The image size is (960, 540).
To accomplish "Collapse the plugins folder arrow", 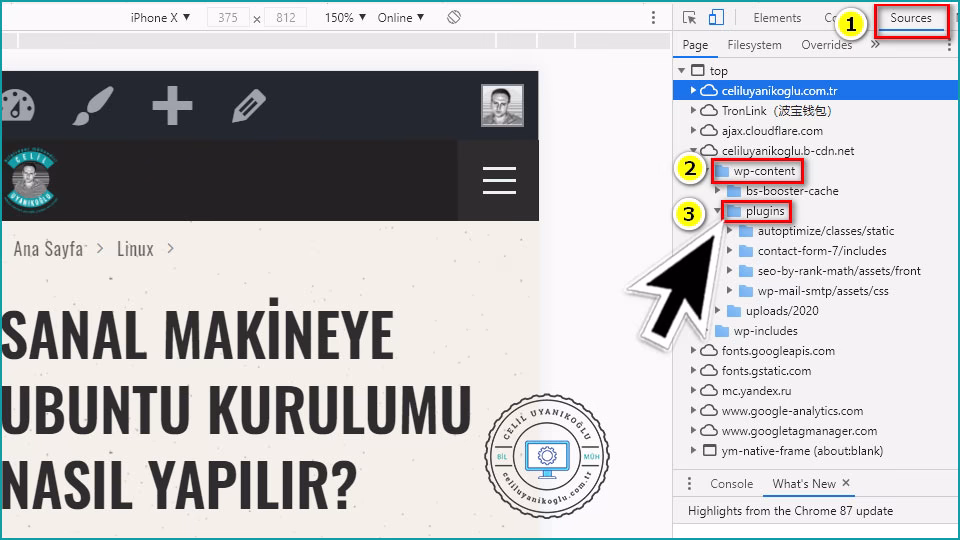I will pos(717,211).
